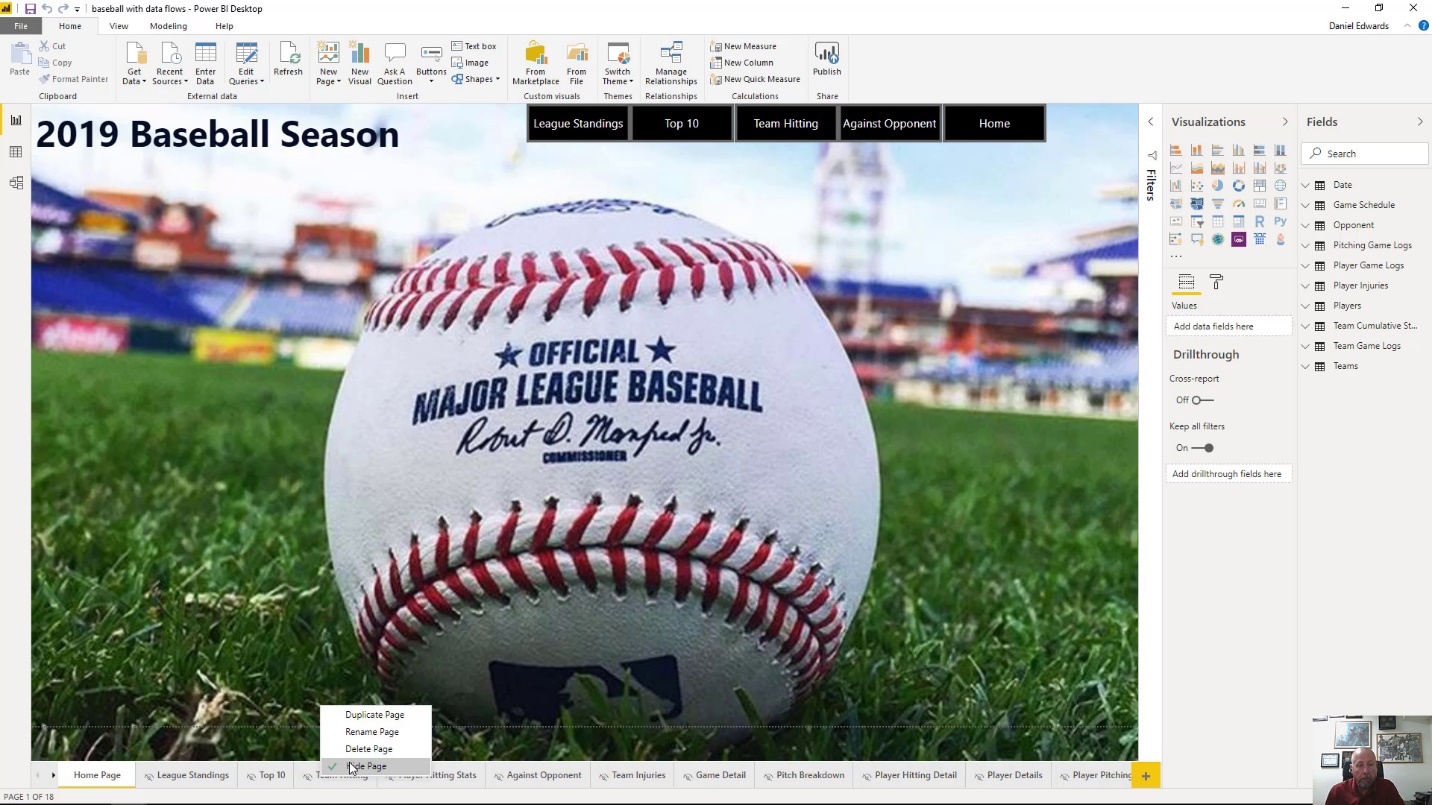1432x805 pixels.
Task: Import custom visual From Marketplace
Action: 536,64
